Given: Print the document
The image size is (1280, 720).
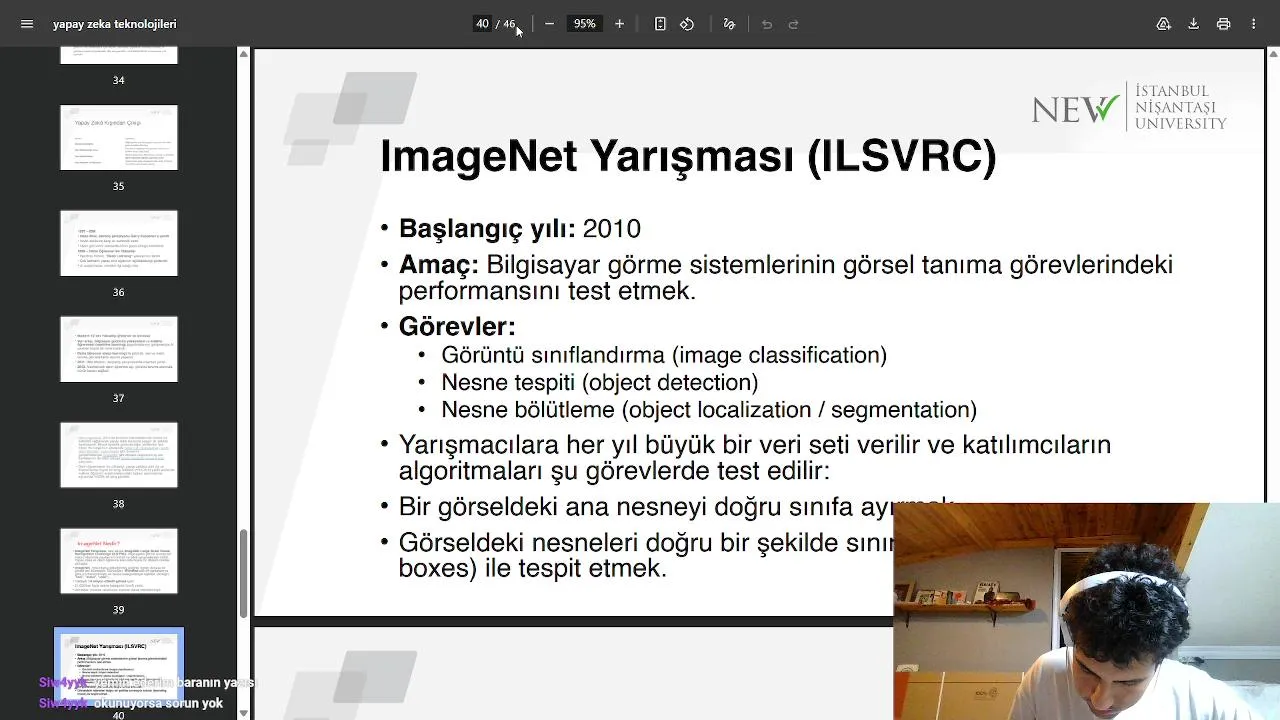Looking at the screenshot, I should [1223, 24].
